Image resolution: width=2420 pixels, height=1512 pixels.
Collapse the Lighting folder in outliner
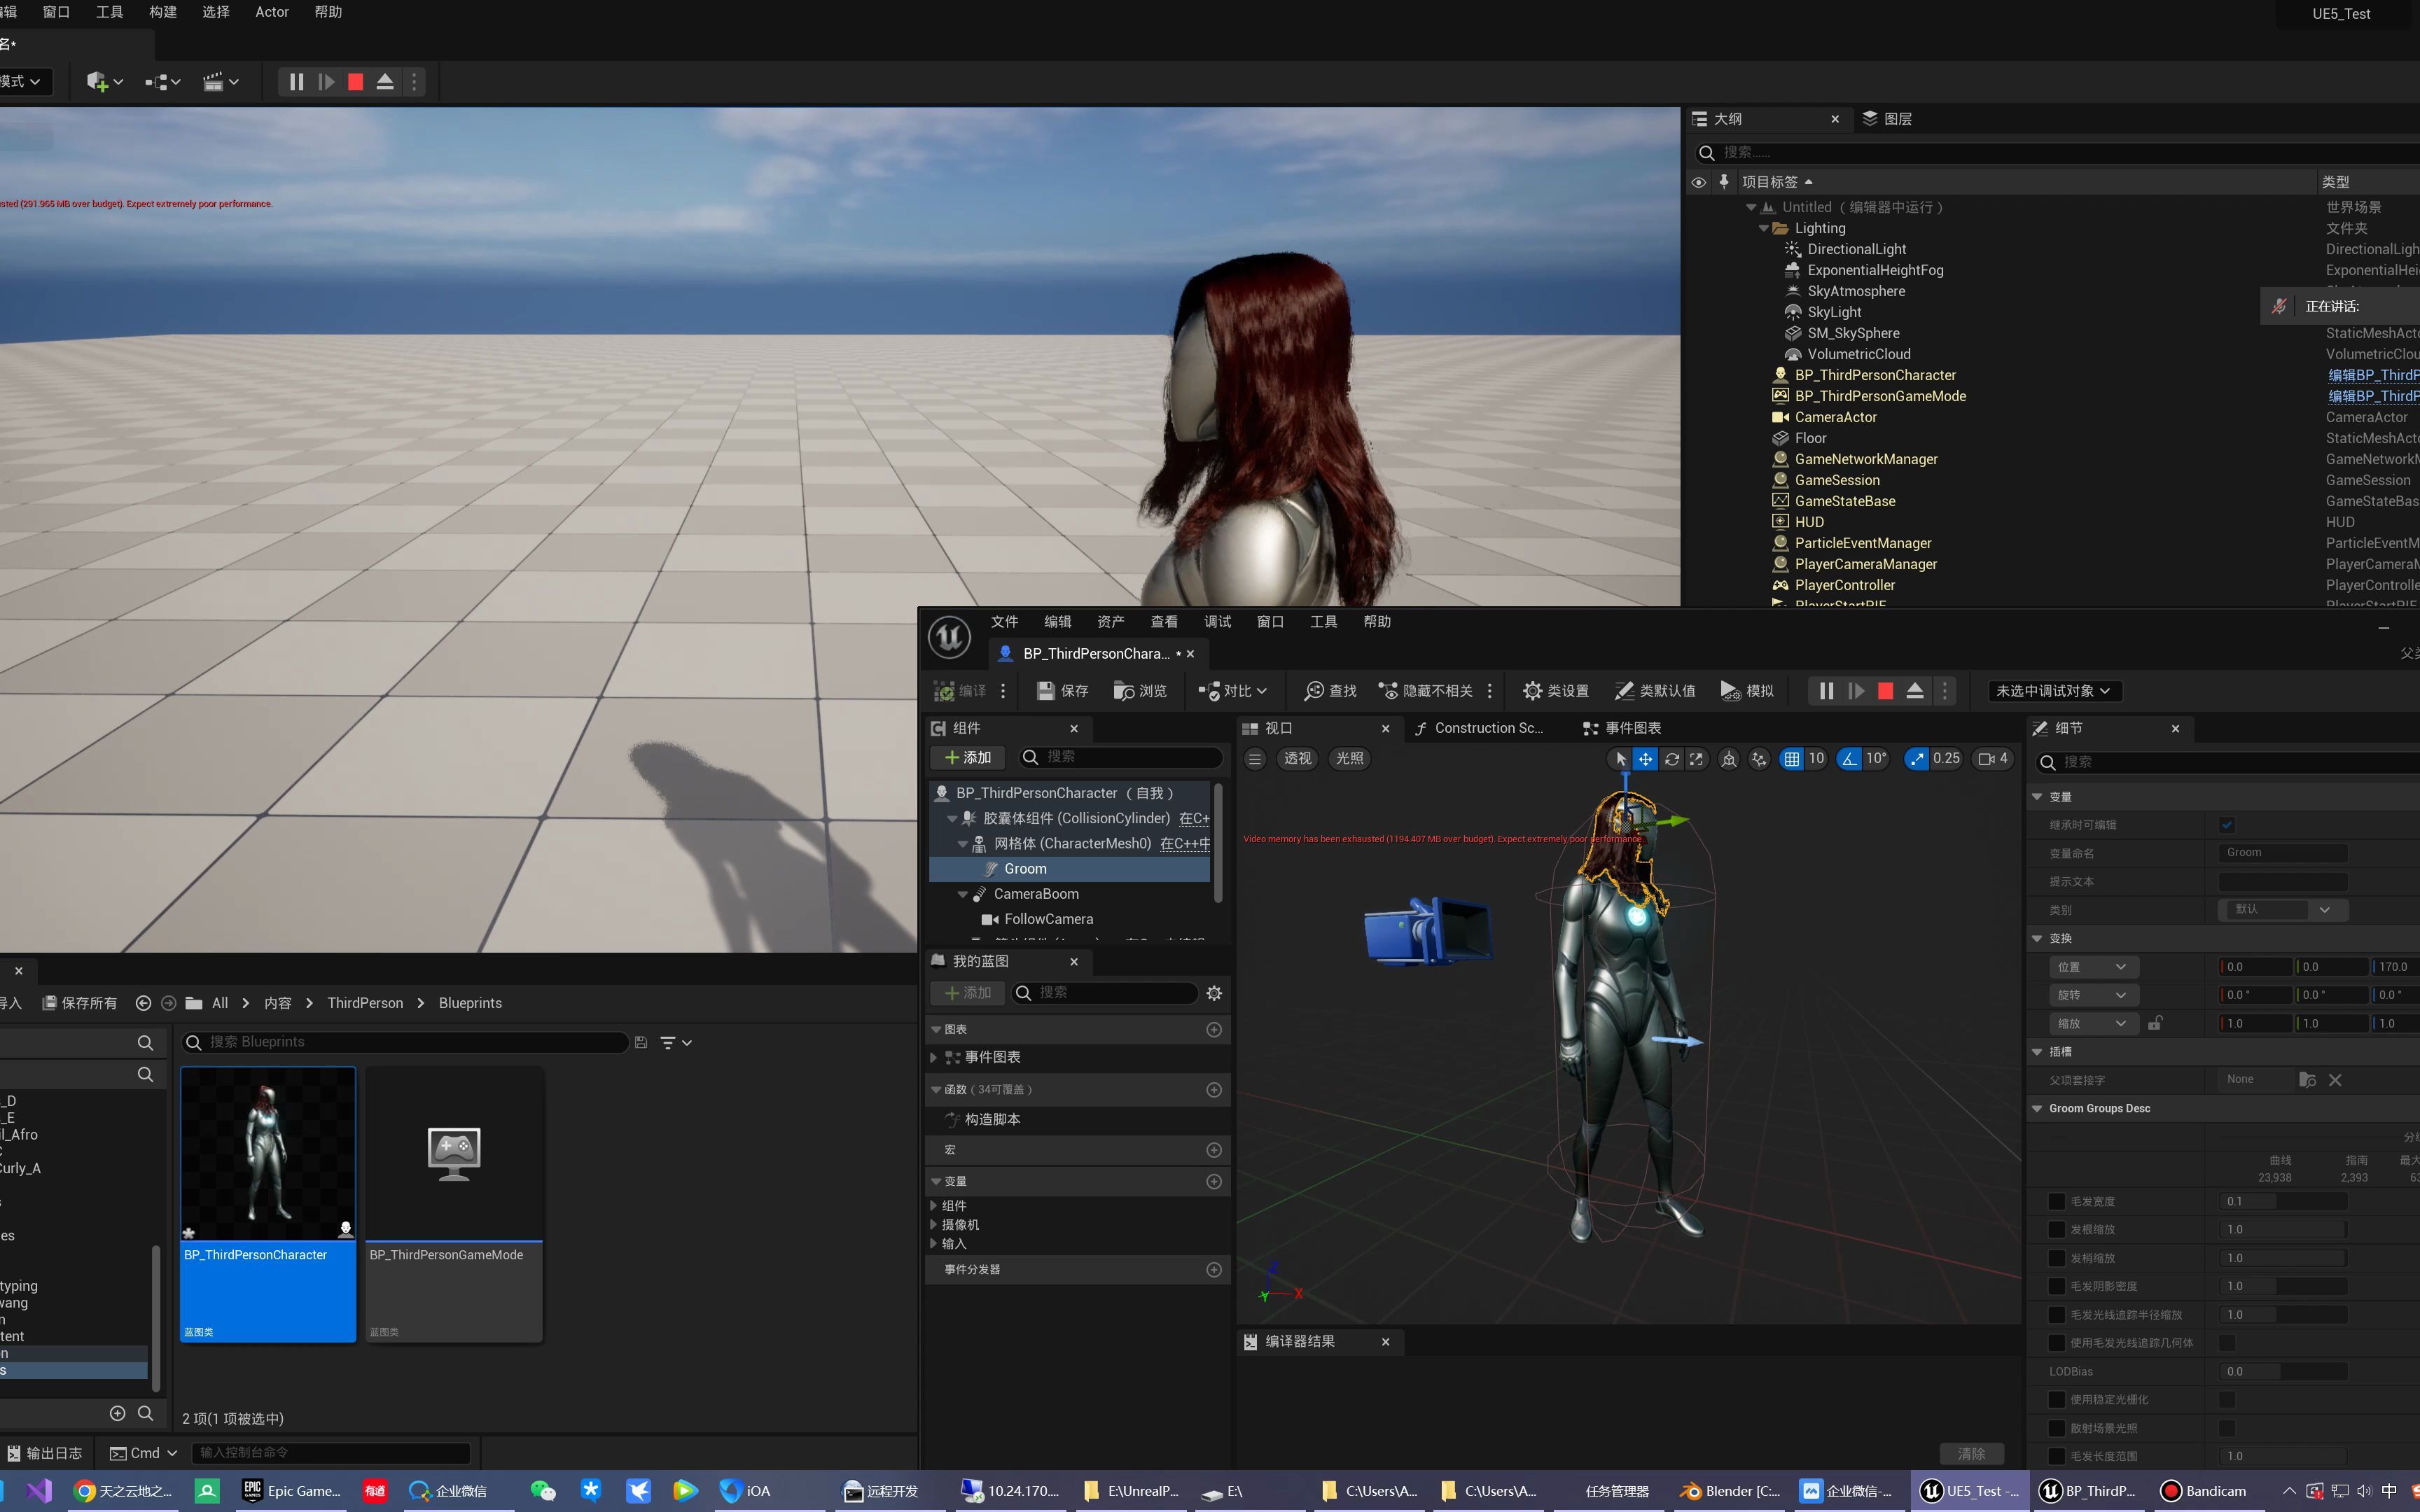[1763, 228]
